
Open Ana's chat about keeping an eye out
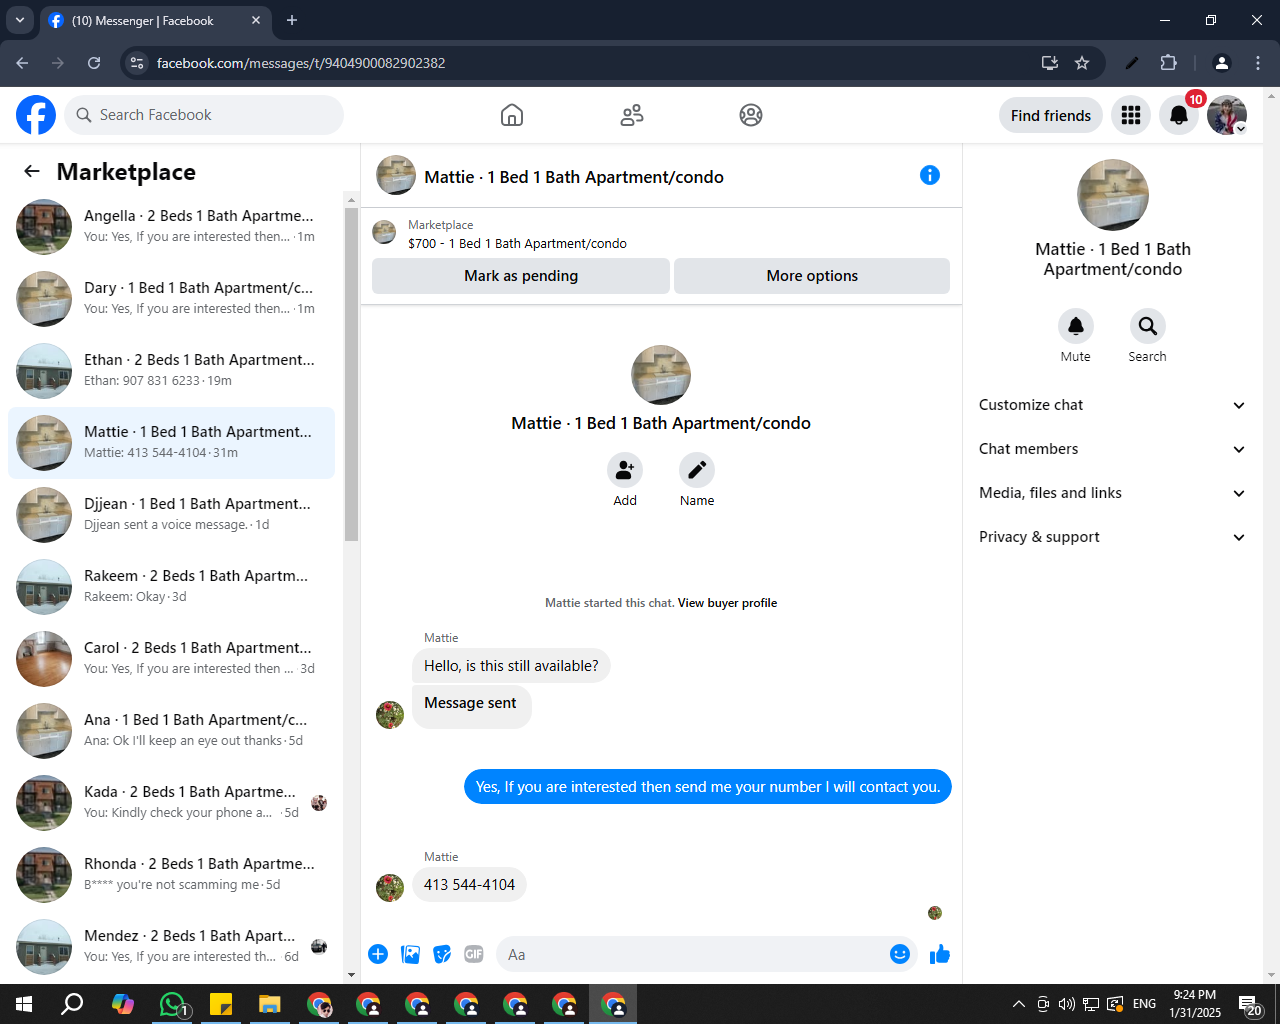171,731
